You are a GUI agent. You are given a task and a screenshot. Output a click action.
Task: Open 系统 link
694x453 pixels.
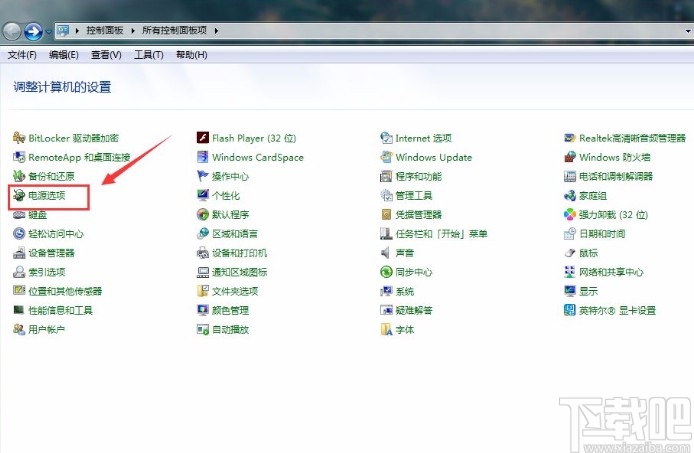coord(405,291)
